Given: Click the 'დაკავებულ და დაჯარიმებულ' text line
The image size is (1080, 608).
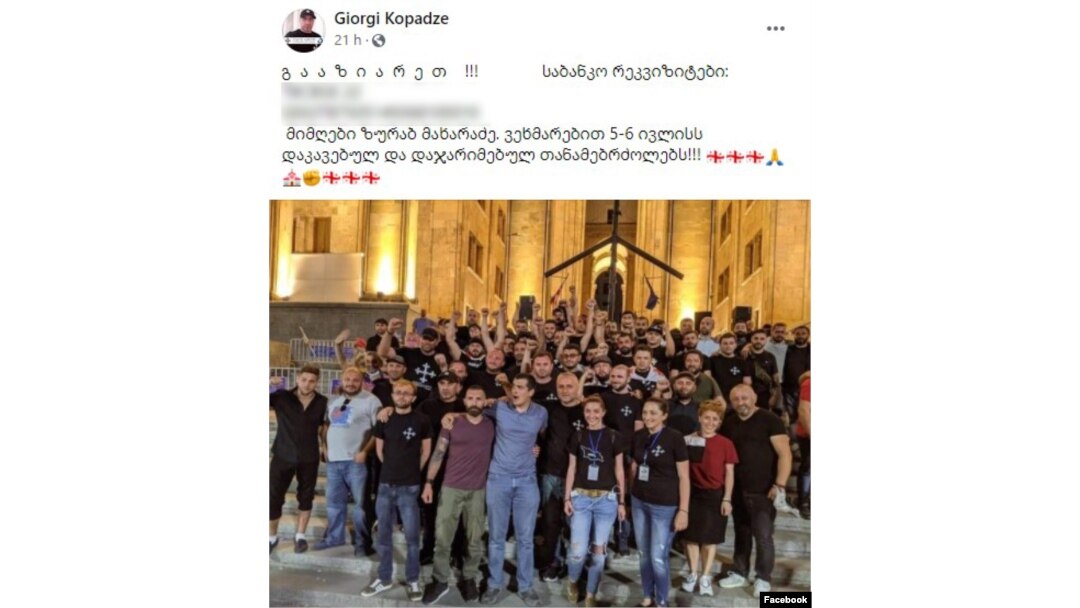Looking at the screenshot, I should click(x=407, y=157).
